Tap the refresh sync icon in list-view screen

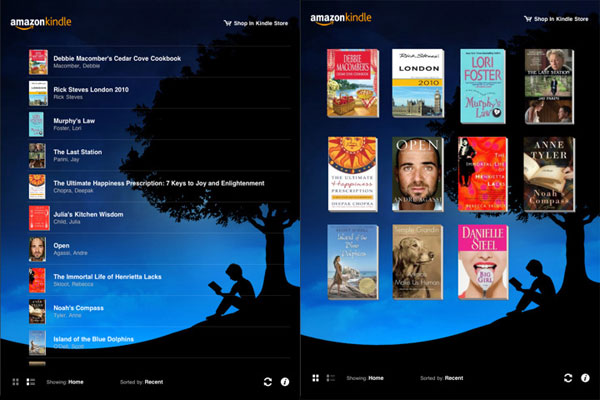267,381
